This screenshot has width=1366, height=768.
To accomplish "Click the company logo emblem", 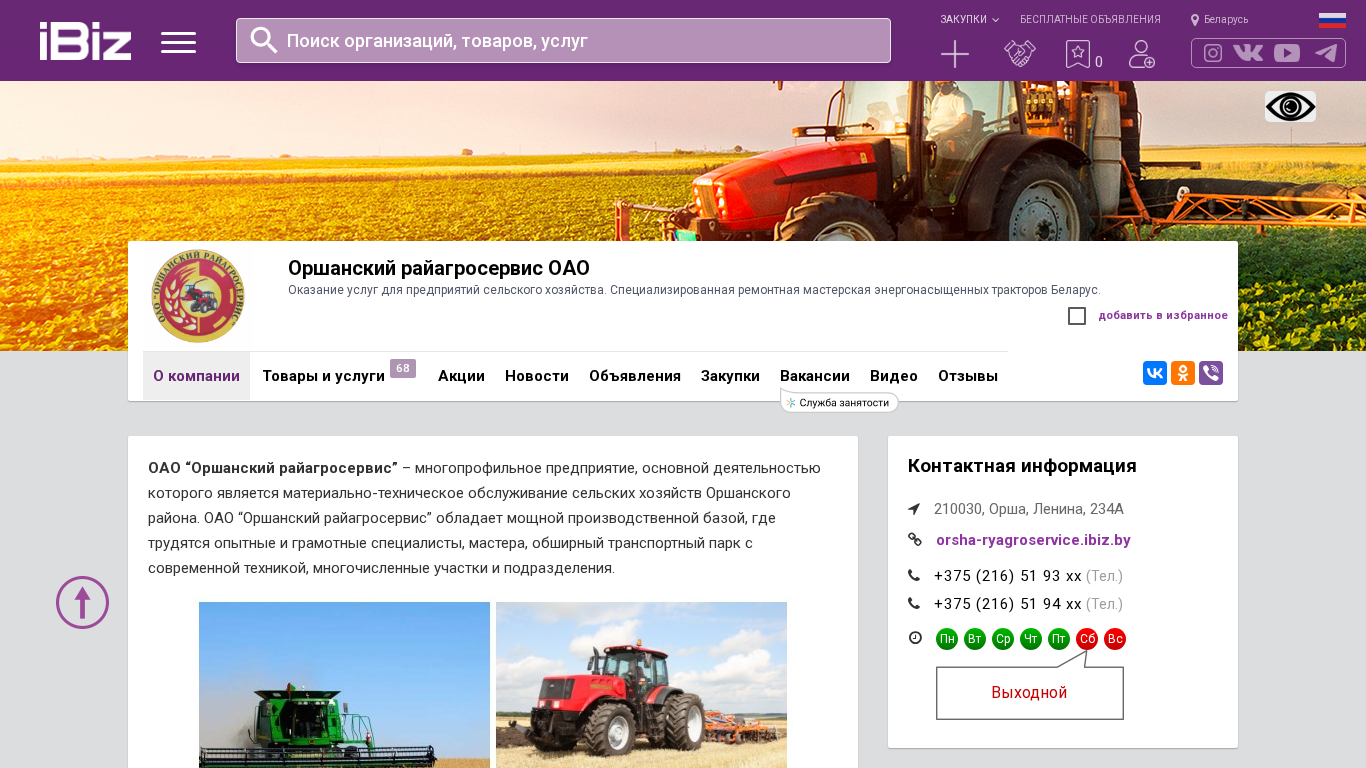I will [198, 296].
